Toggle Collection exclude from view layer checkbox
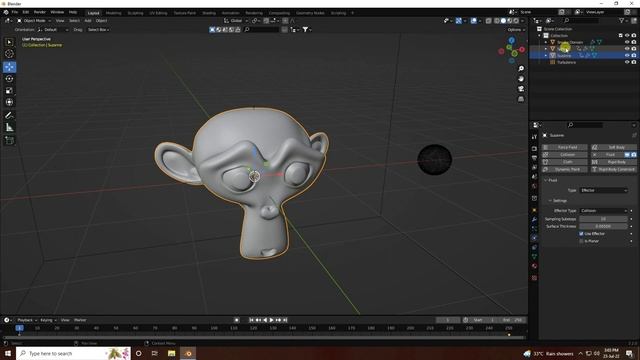Screen dimensions: 640x360 (x=620, y=36)
